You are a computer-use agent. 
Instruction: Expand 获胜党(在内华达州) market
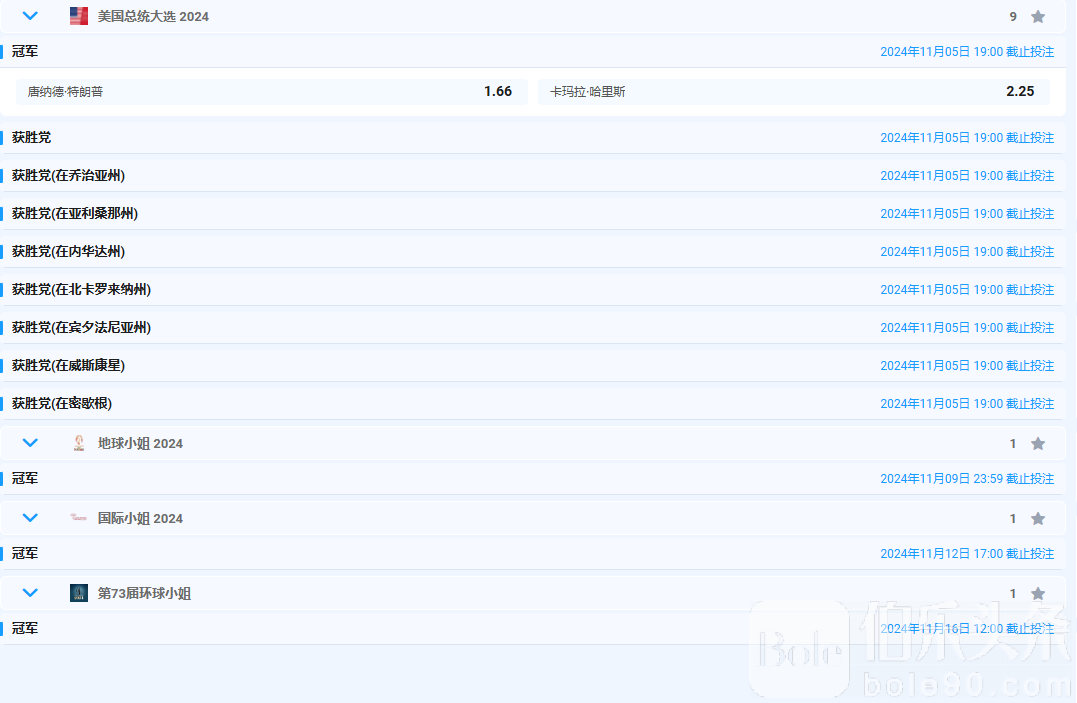[x=533, y=252]
